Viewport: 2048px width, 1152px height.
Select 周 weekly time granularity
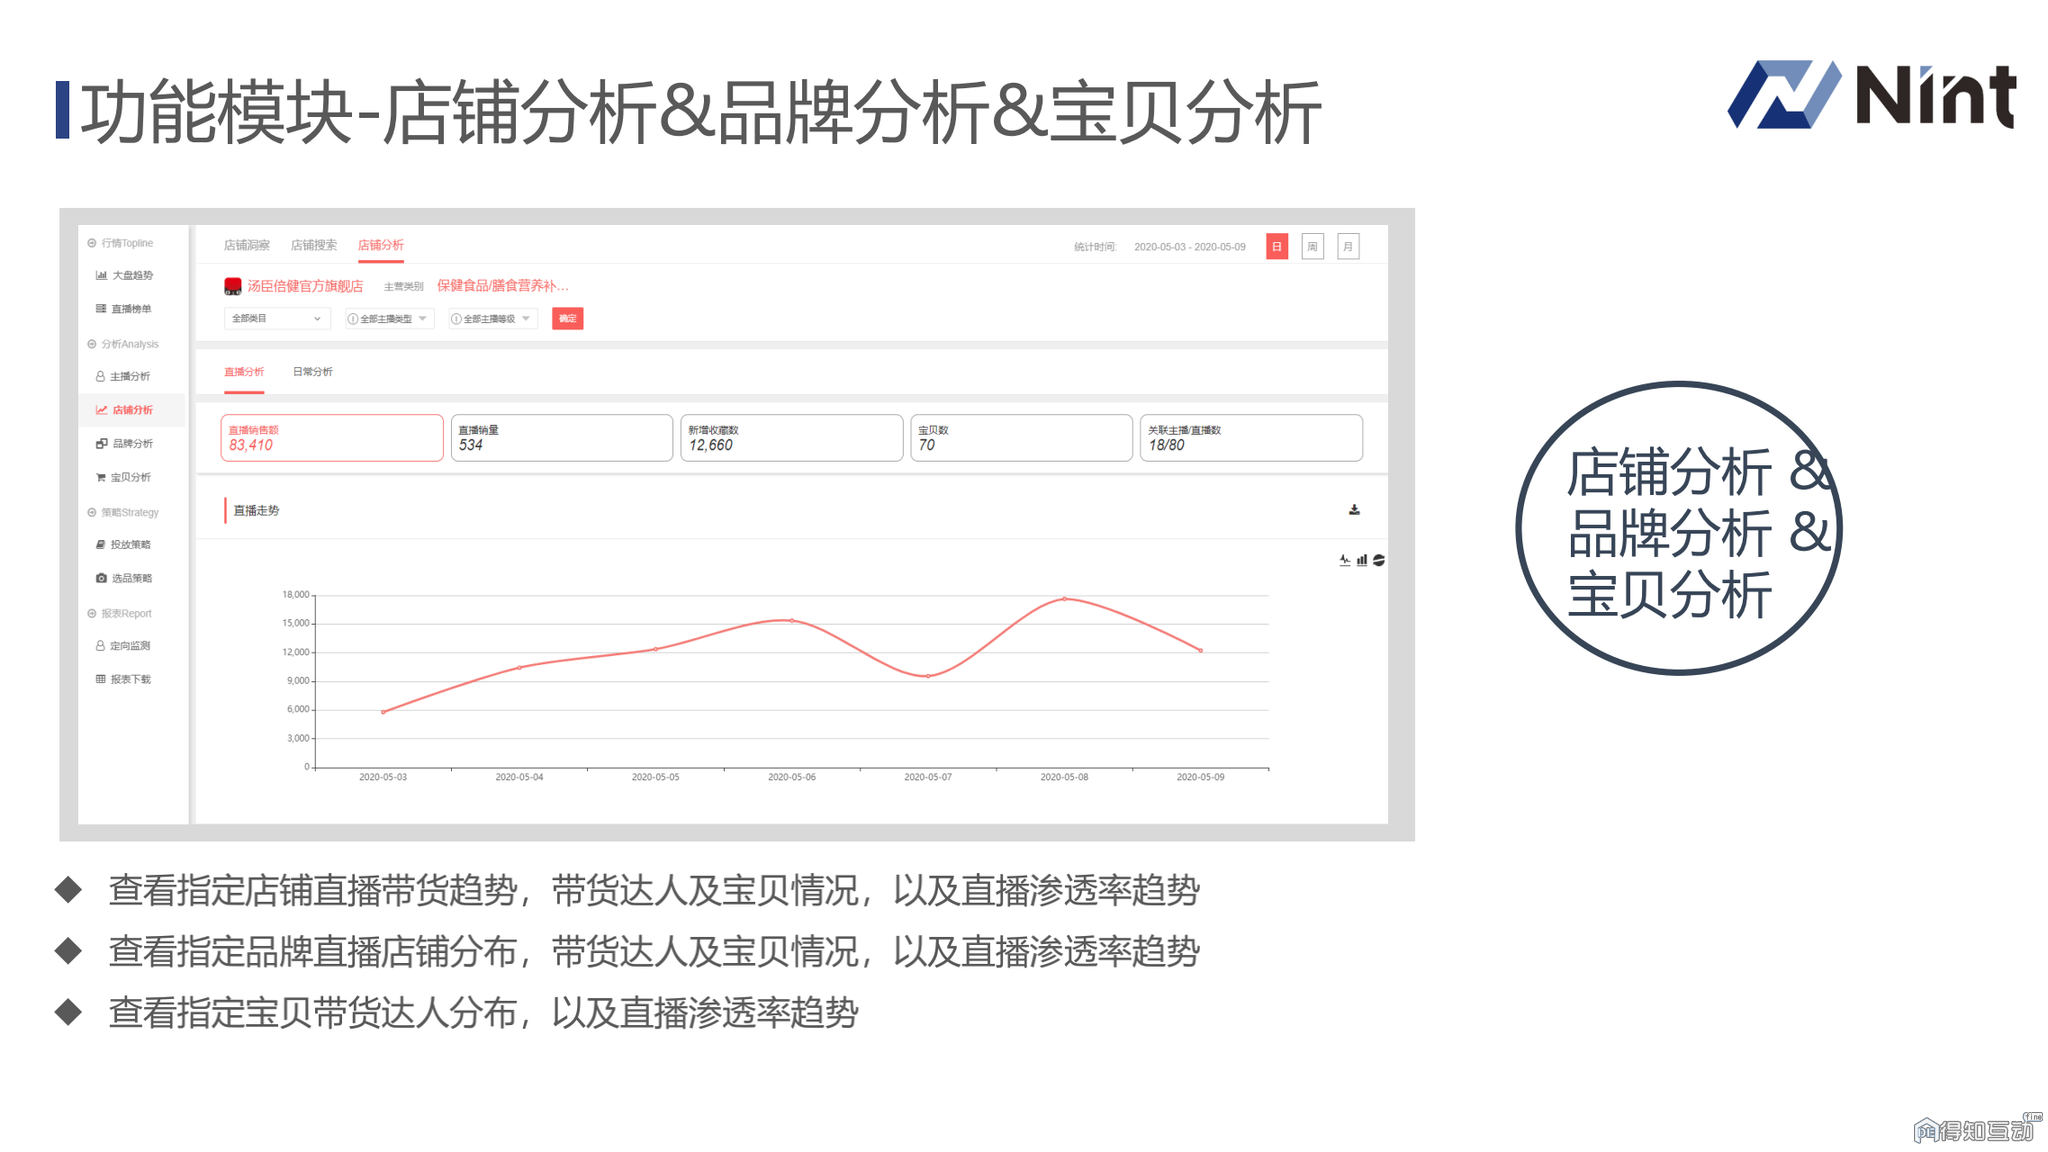pos(1313,247)
